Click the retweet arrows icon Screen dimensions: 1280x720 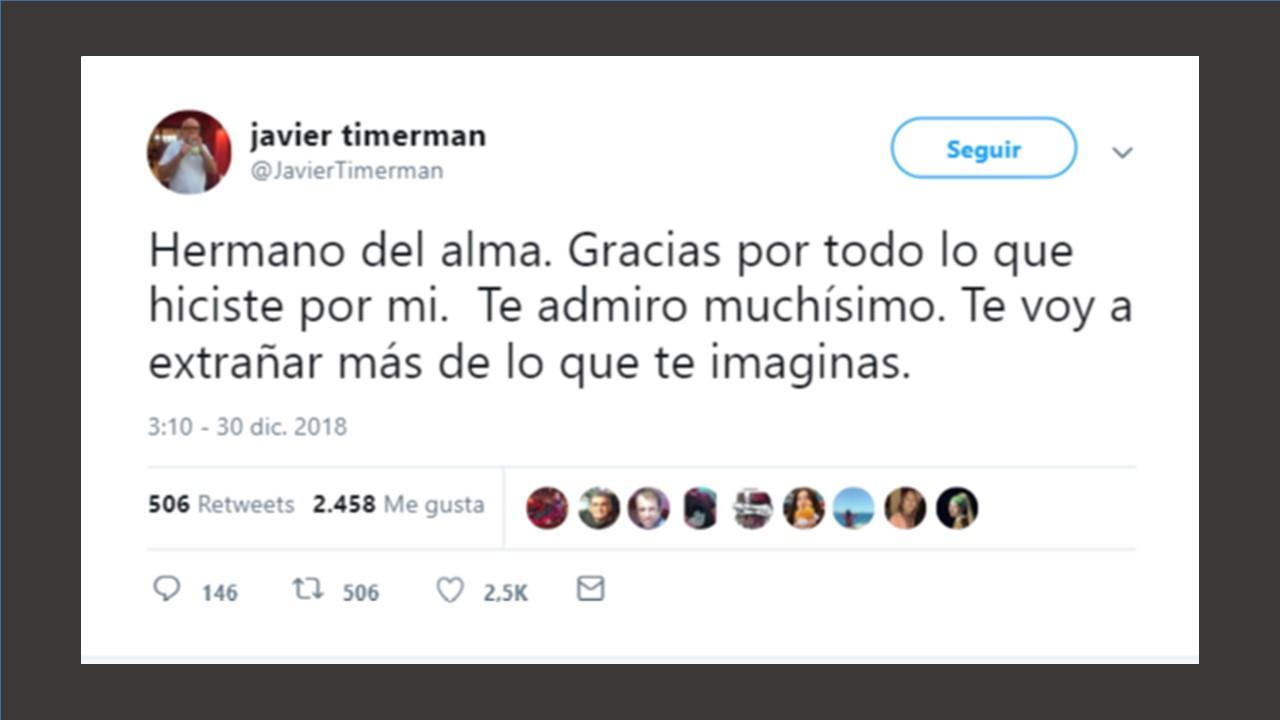click(308, 590)
